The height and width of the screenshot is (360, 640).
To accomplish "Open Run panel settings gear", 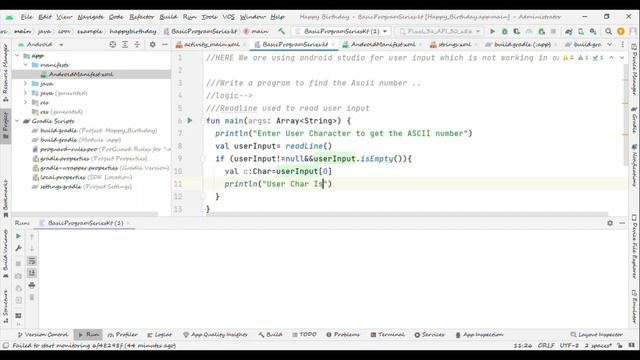I will point(610,223).
